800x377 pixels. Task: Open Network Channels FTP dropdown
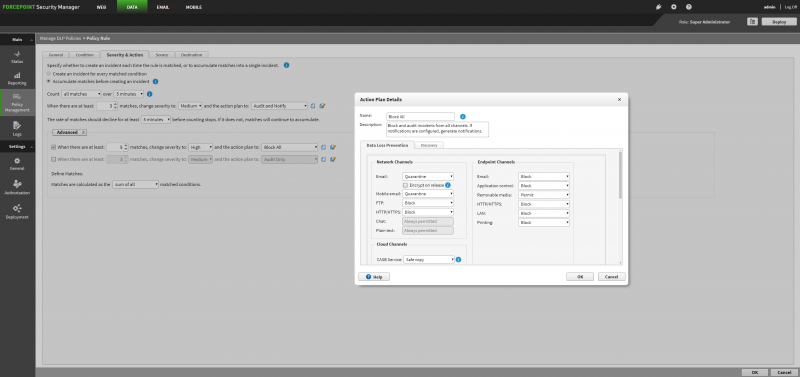[x=428, y=203]
